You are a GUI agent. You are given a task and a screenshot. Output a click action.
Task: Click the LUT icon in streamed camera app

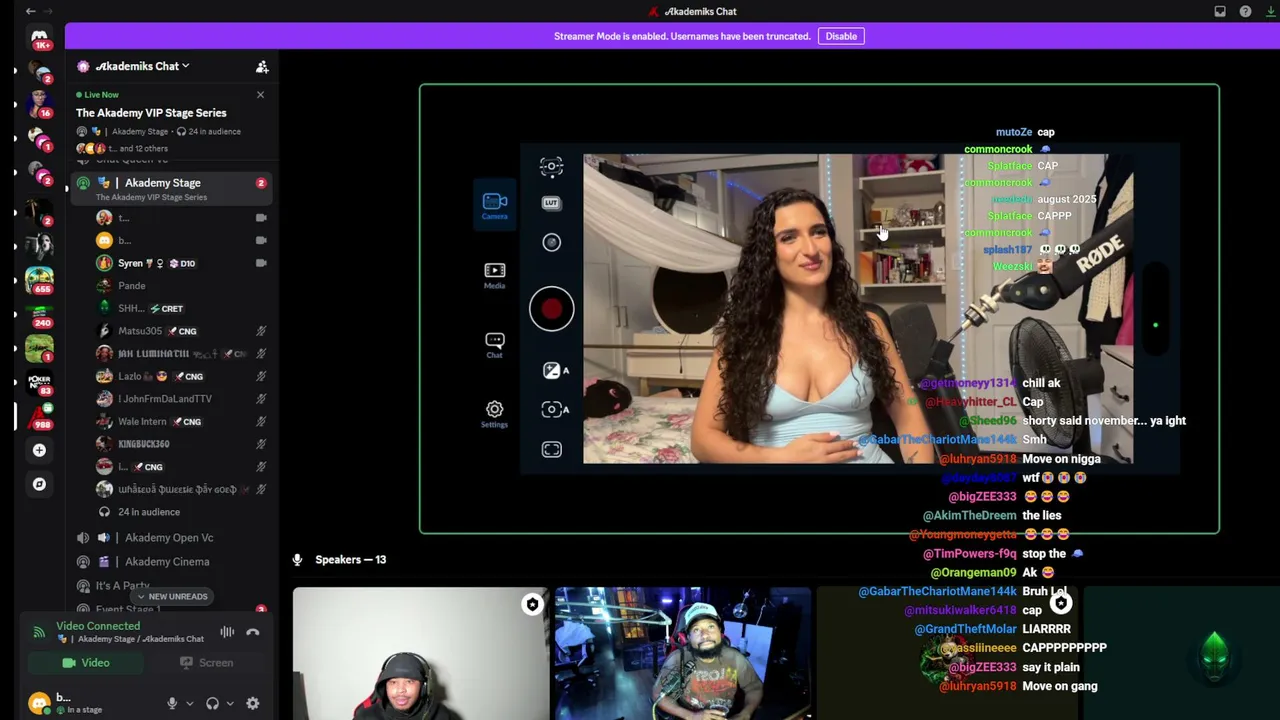551,203
